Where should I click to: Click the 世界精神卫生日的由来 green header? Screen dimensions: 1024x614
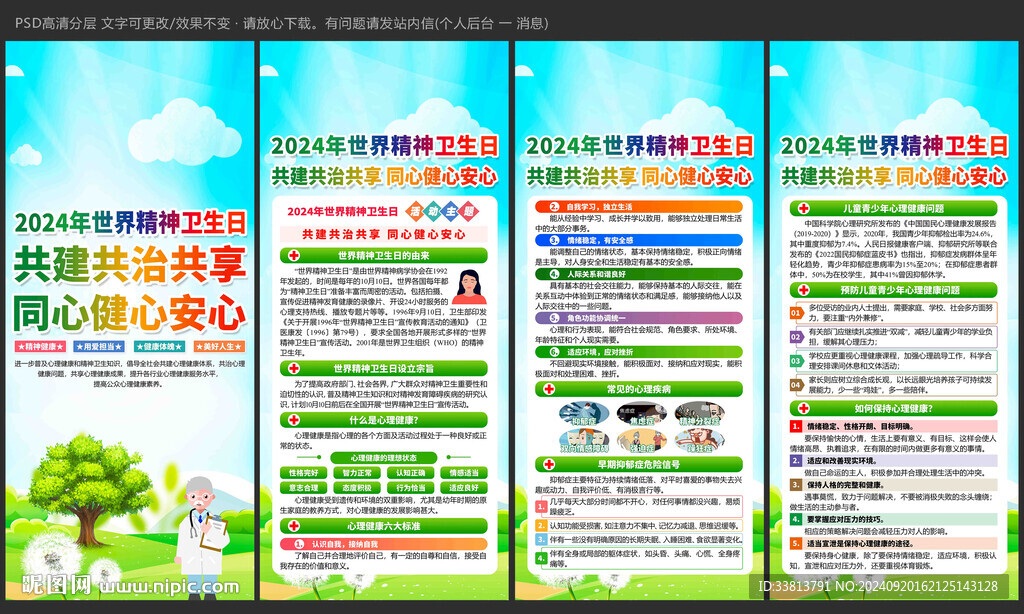coord(383,255)
